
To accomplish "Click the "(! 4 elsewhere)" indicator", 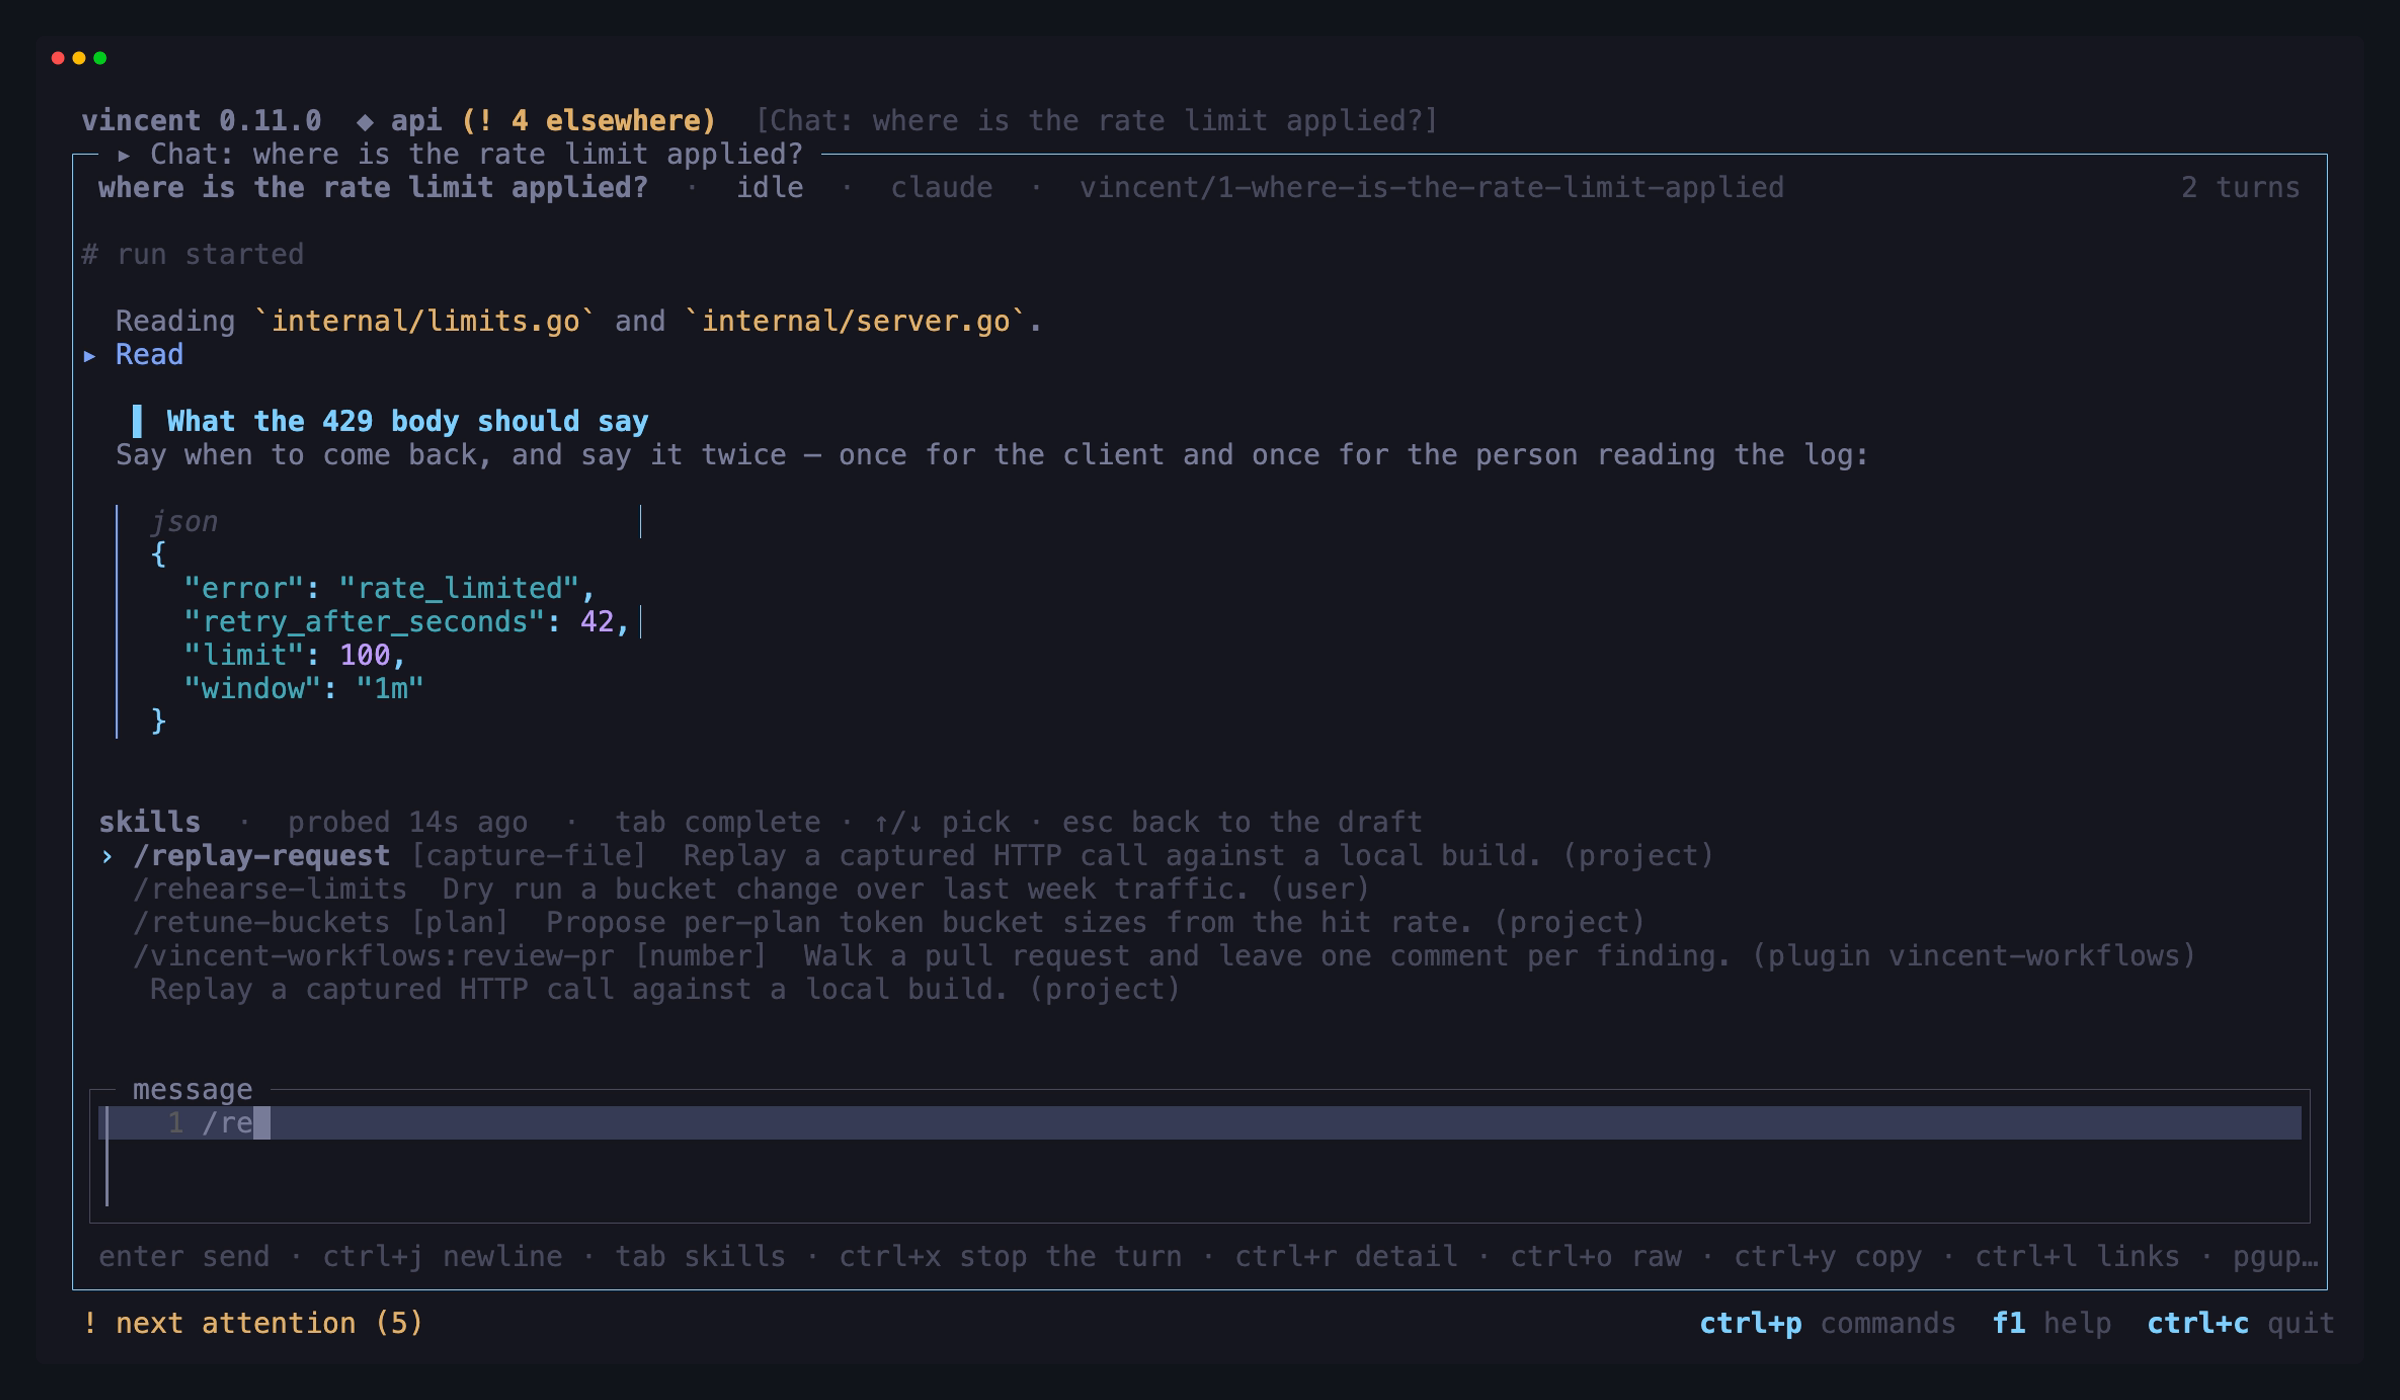I will (589, 121).
